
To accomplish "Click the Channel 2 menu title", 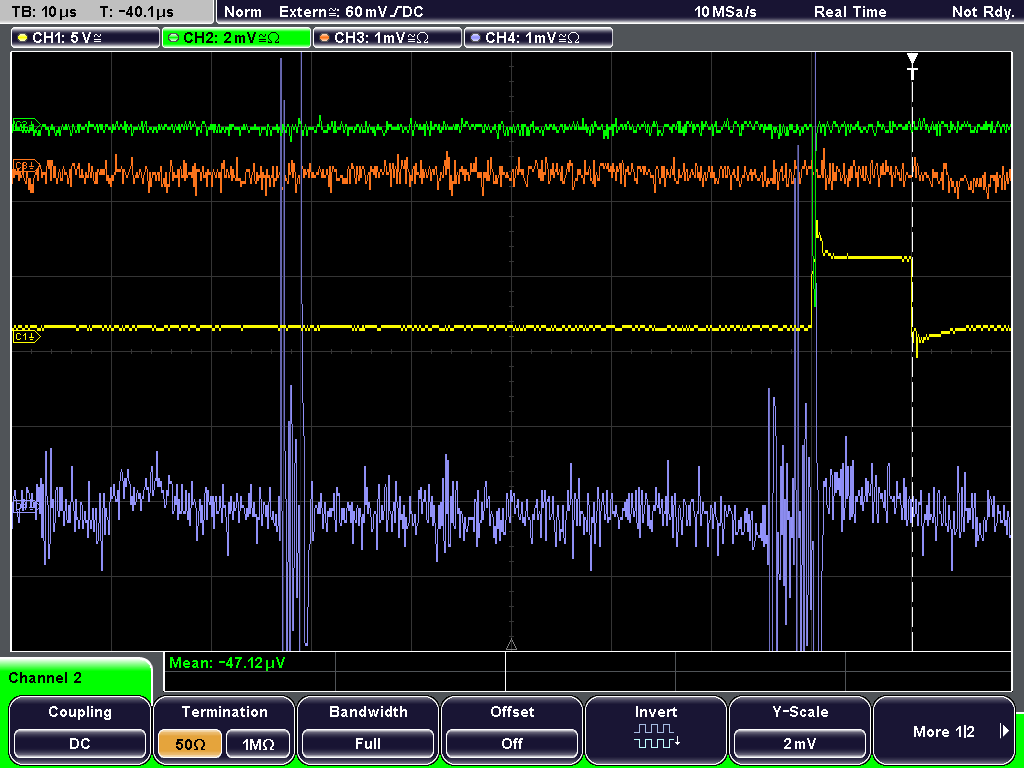I will point(45,678).
